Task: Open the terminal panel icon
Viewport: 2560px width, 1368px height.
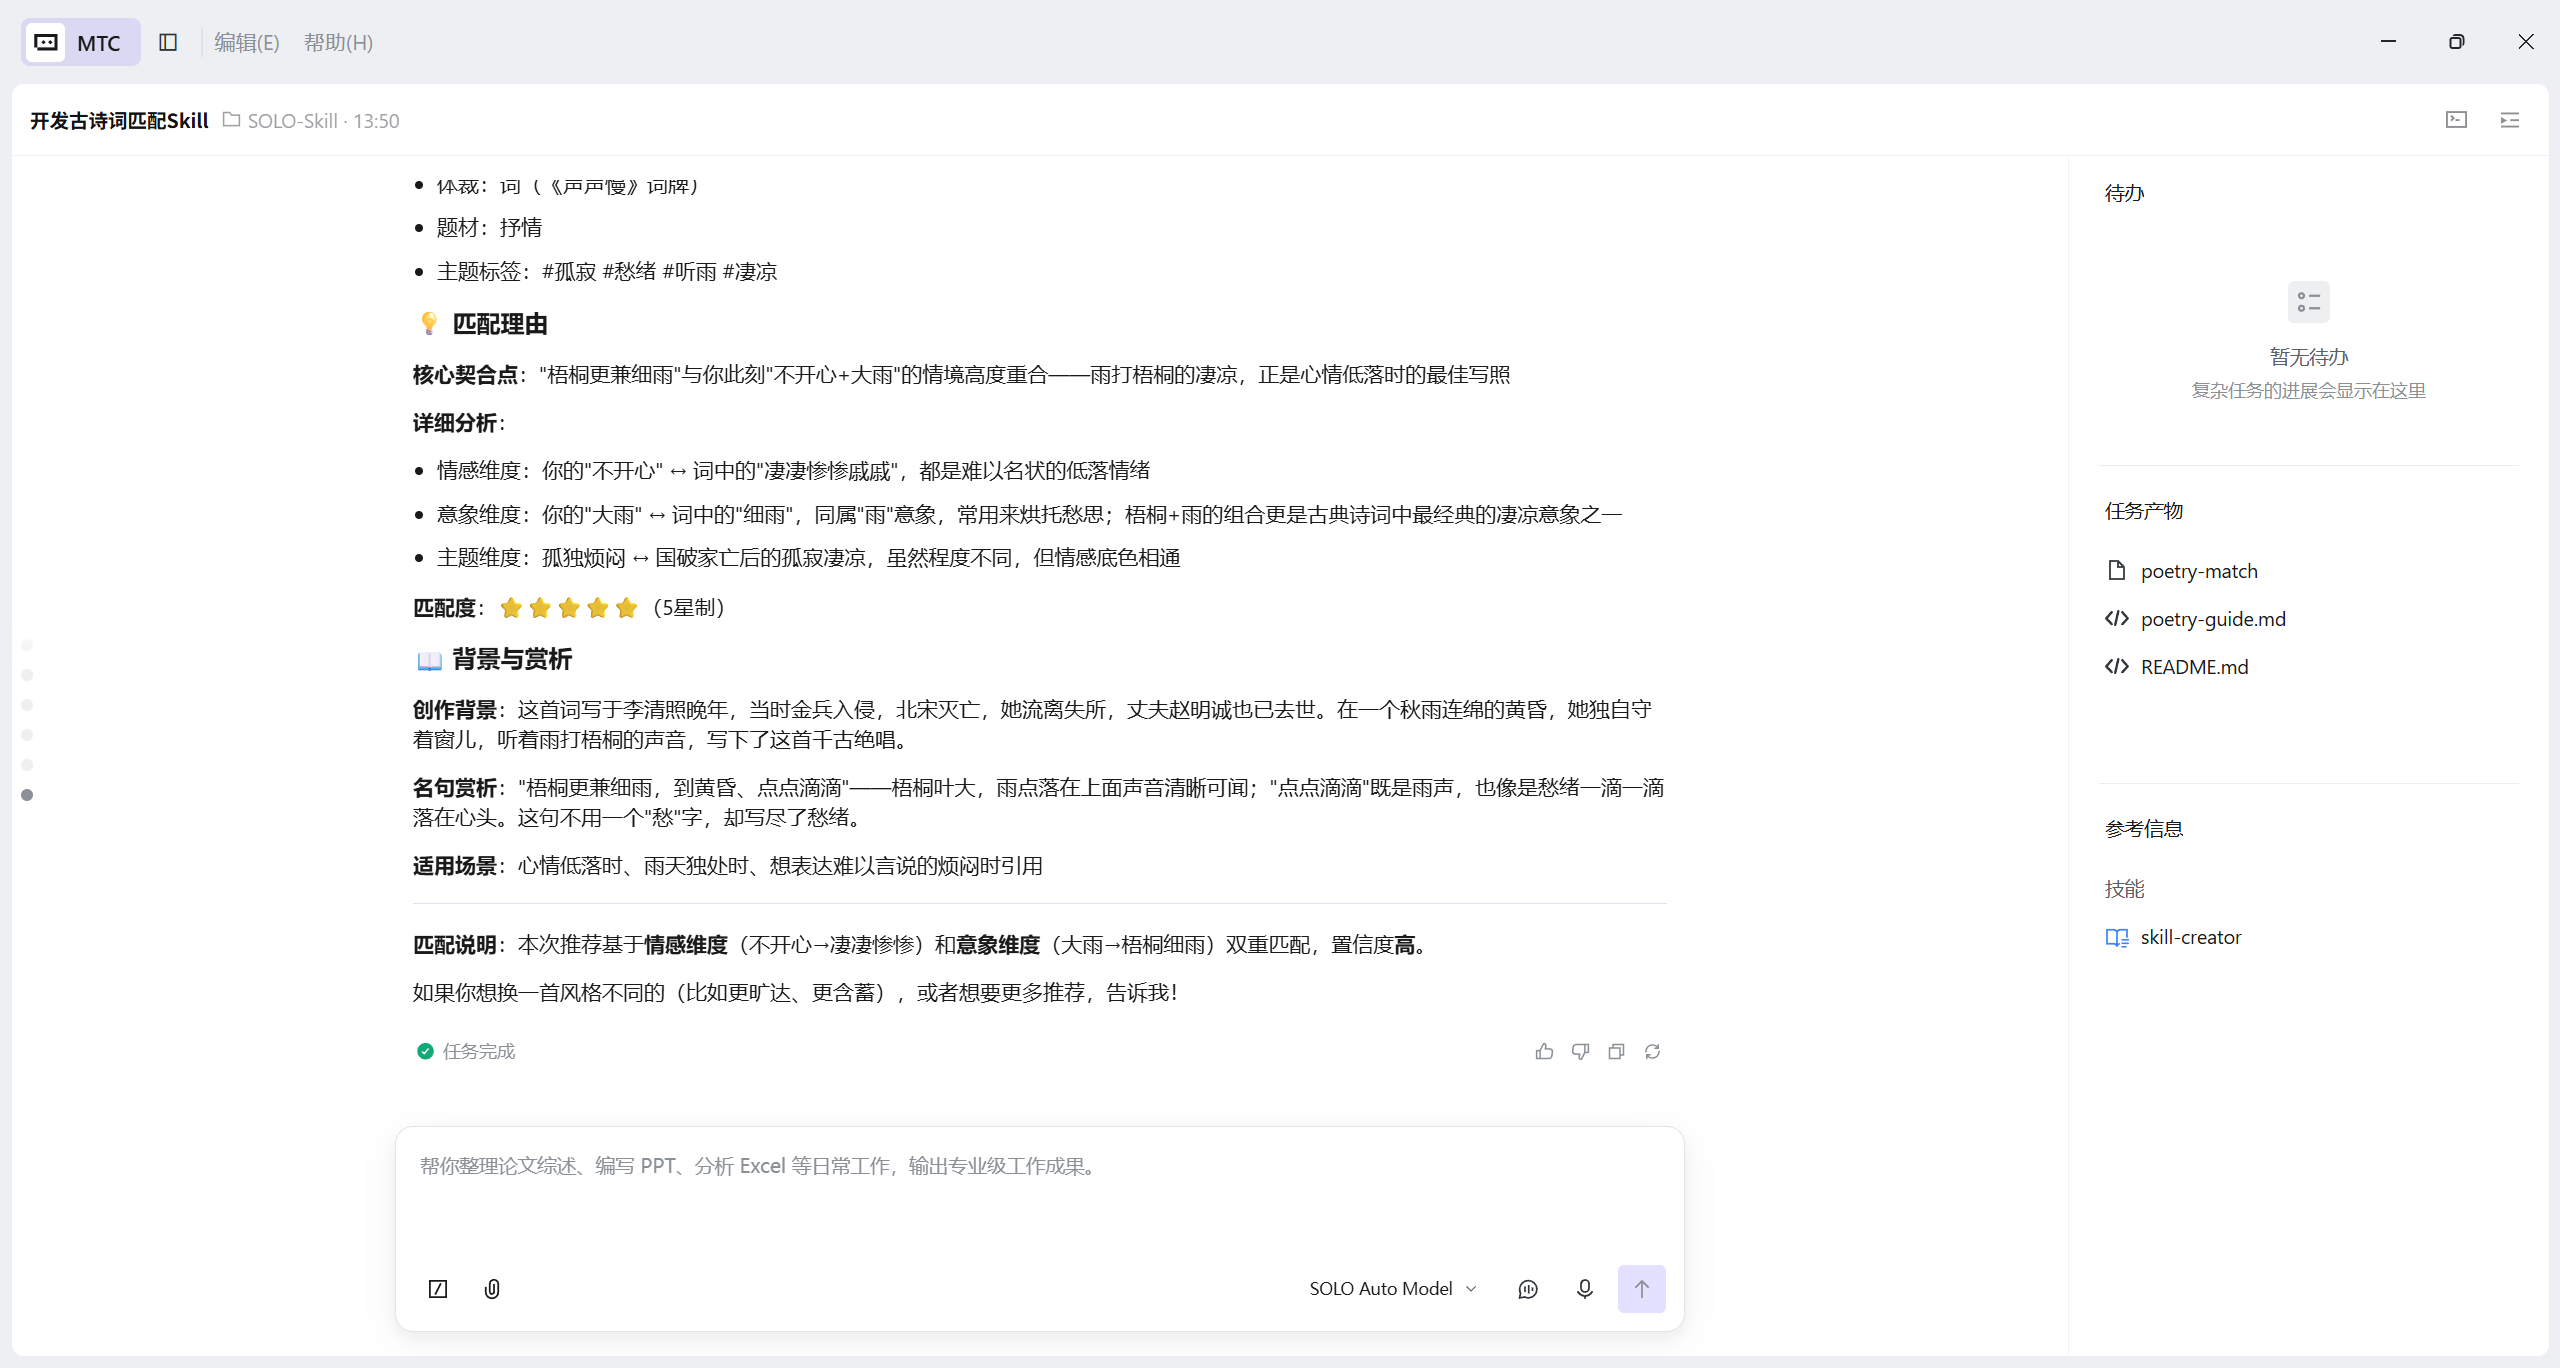Action: point(2457,120)
